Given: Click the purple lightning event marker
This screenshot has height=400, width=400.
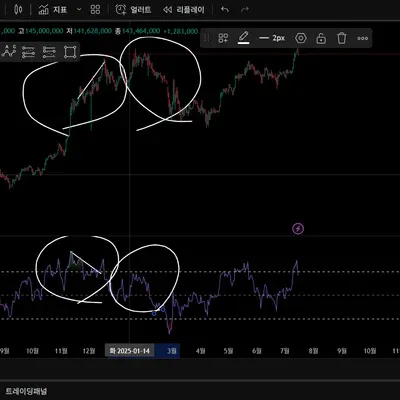Looking at the screenshot, I should point(298,229).
